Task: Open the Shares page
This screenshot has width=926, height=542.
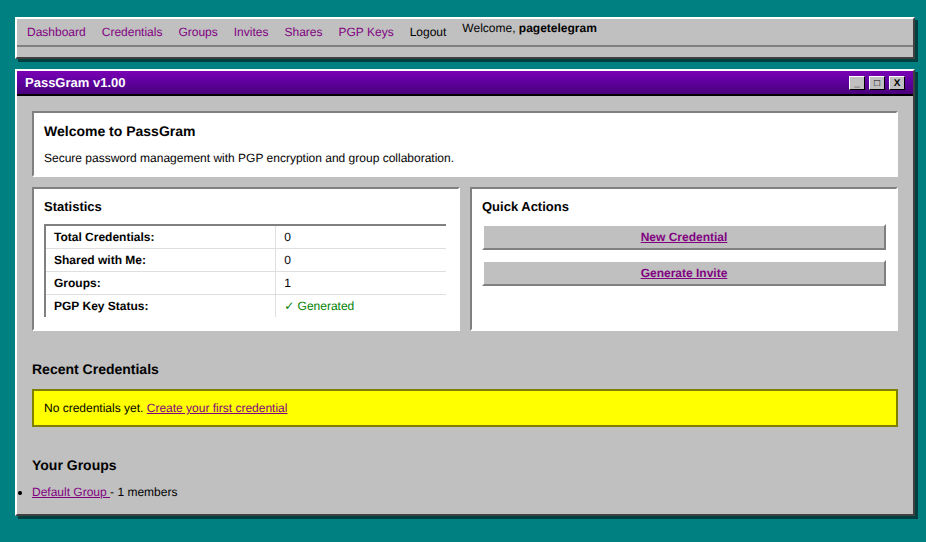Action: 303,32
